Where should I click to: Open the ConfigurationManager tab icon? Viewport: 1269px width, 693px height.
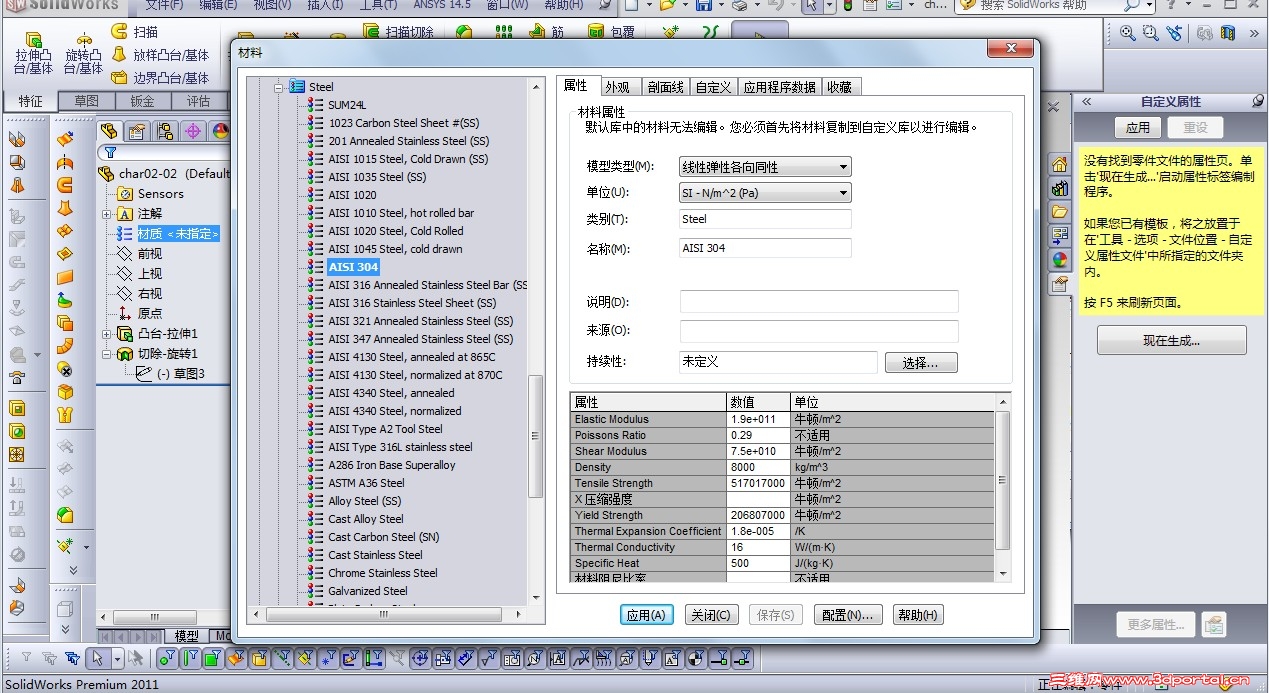pos(165,131)
